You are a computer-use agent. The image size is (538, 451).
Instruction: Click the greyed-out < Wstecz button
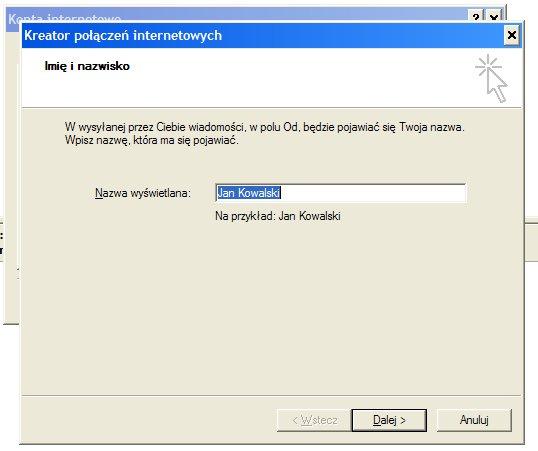point(315,420)
